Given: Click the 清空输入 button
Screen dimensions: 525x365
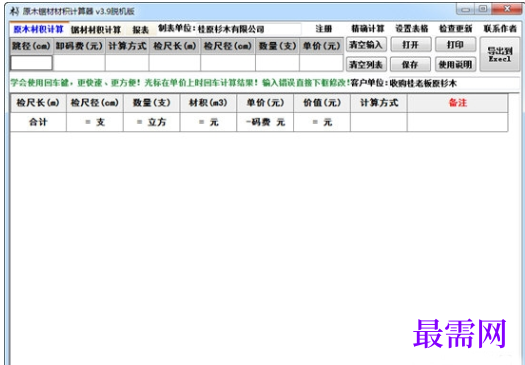Looking at the screenshot, I should tap(366, 45).
